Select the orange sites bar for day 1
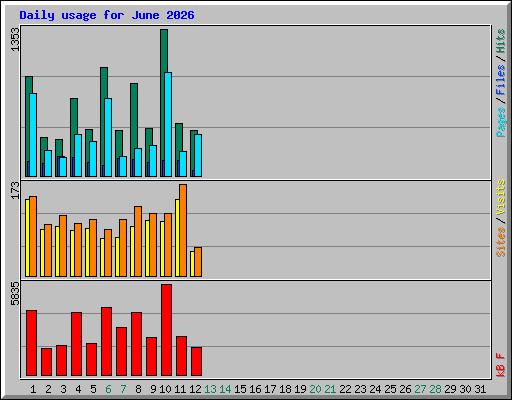 (x=33, y=236)
